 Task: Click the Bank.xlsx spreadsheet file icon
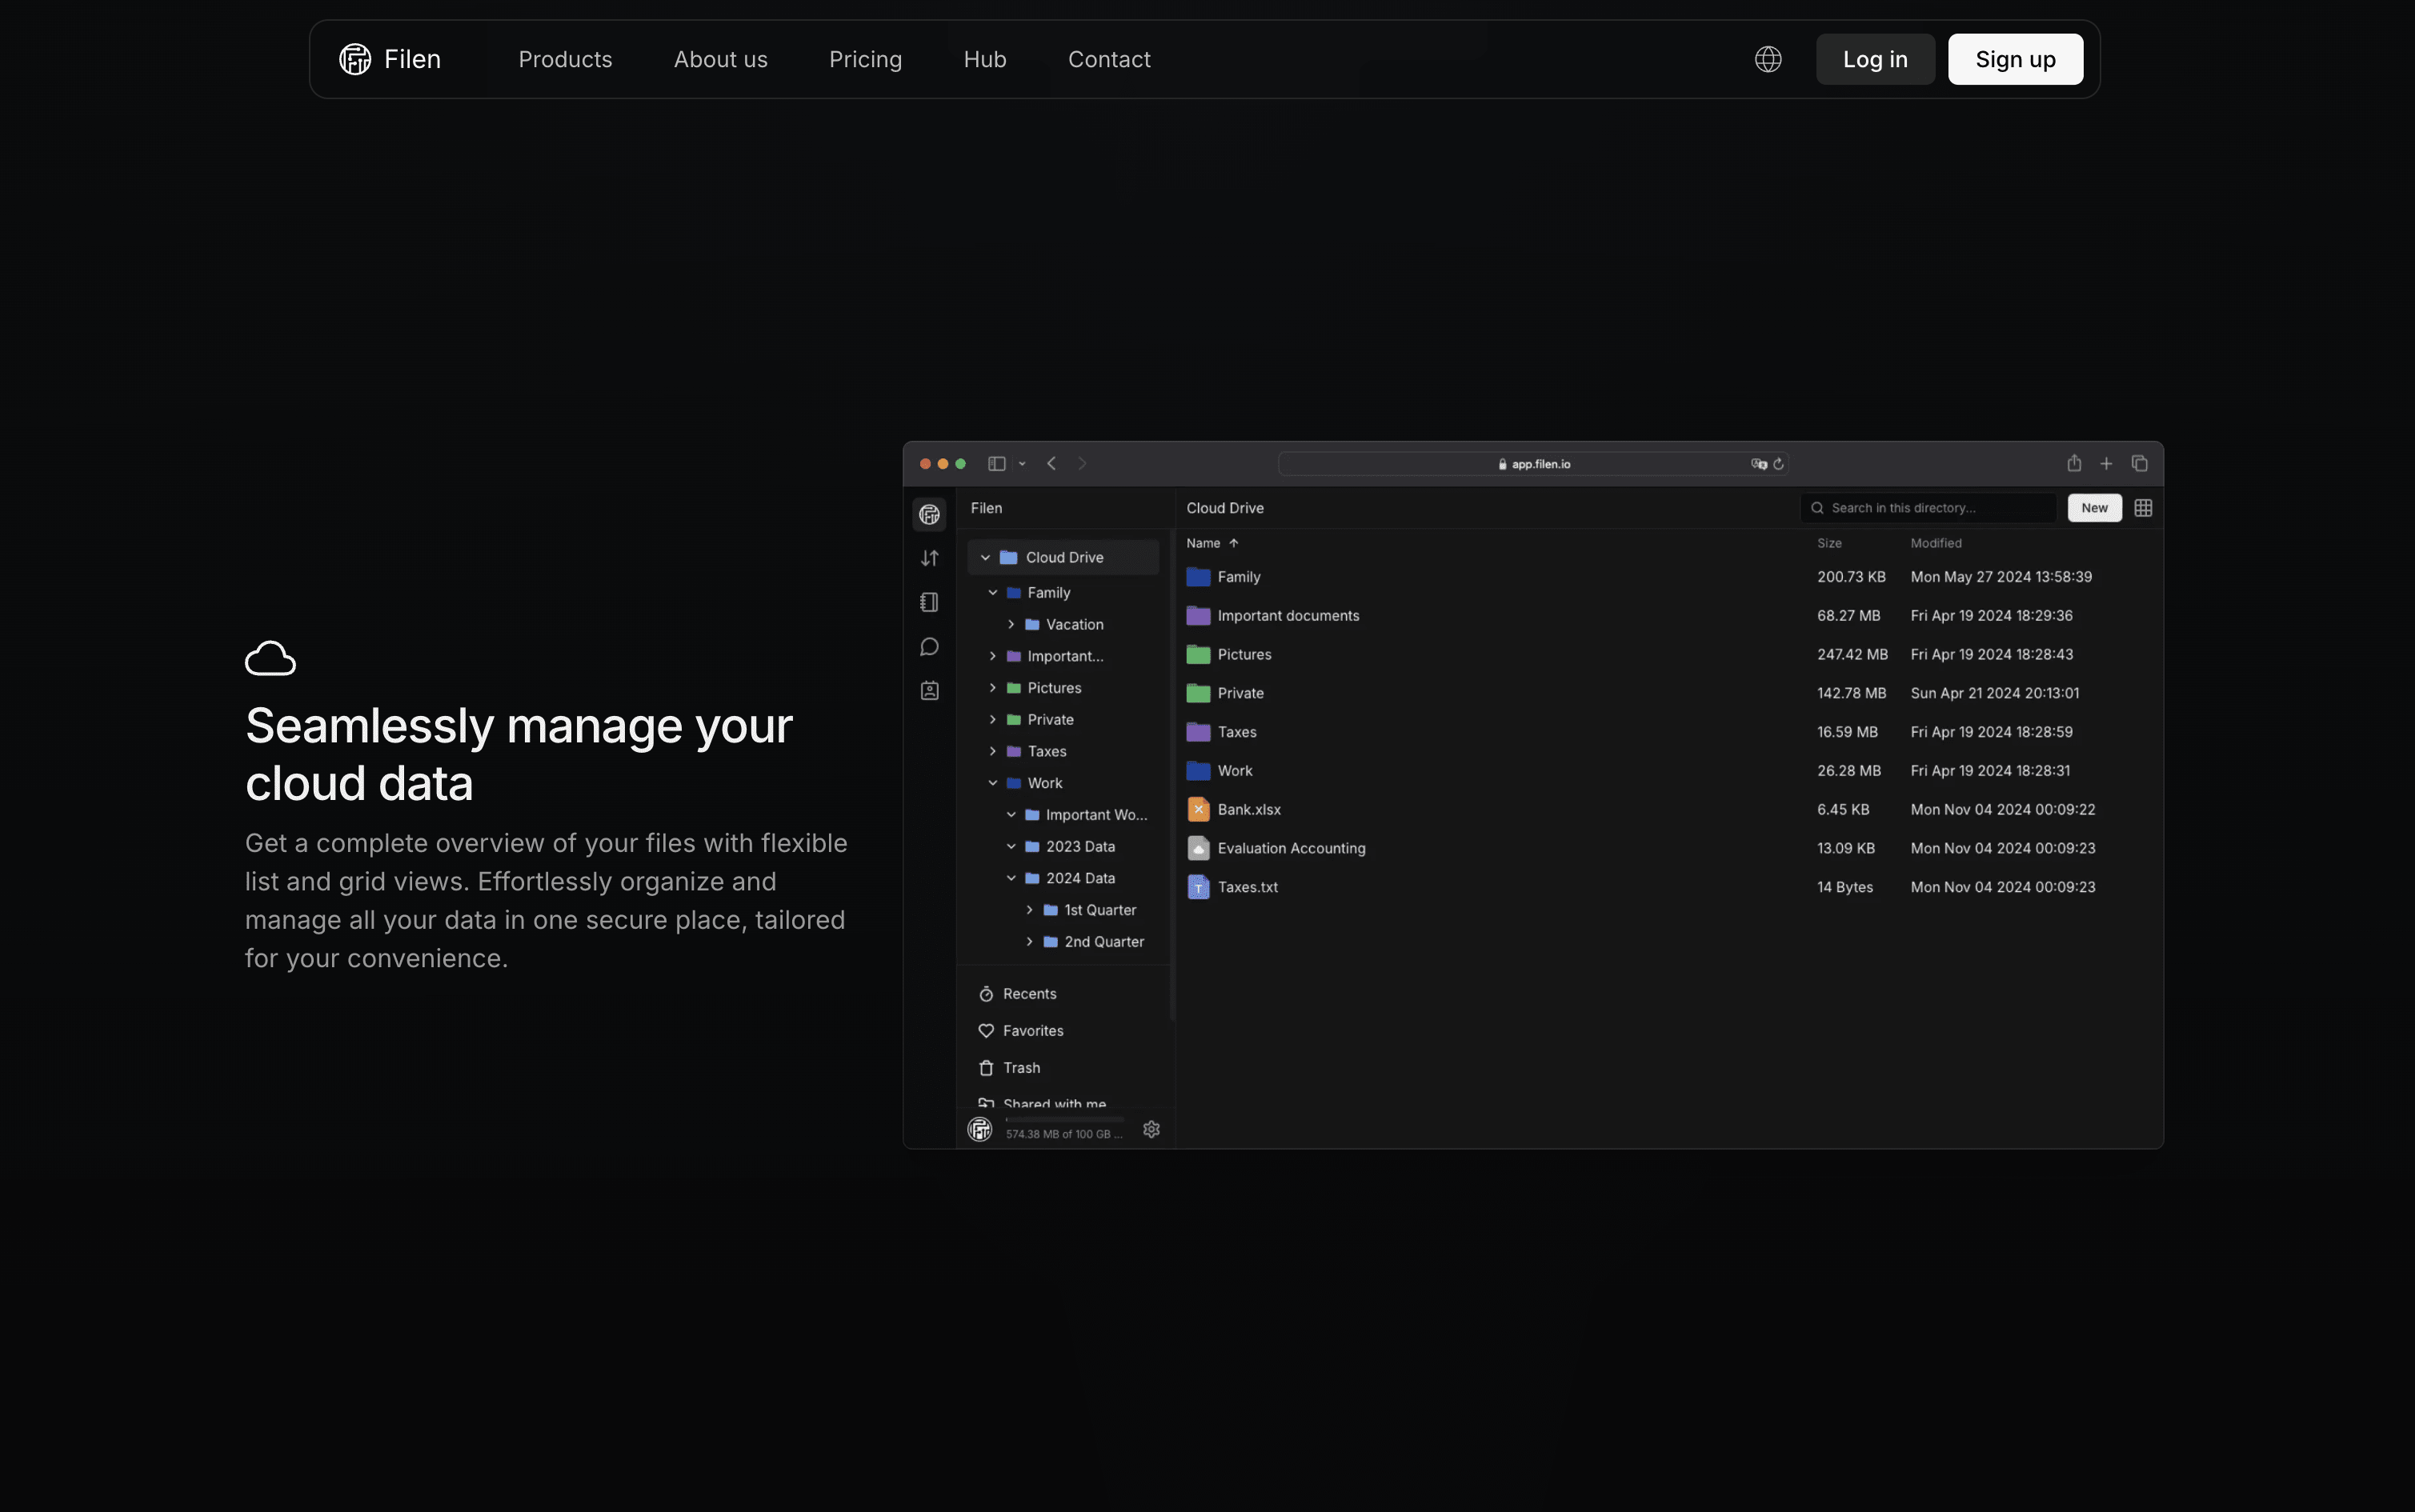pos(1198,809)
